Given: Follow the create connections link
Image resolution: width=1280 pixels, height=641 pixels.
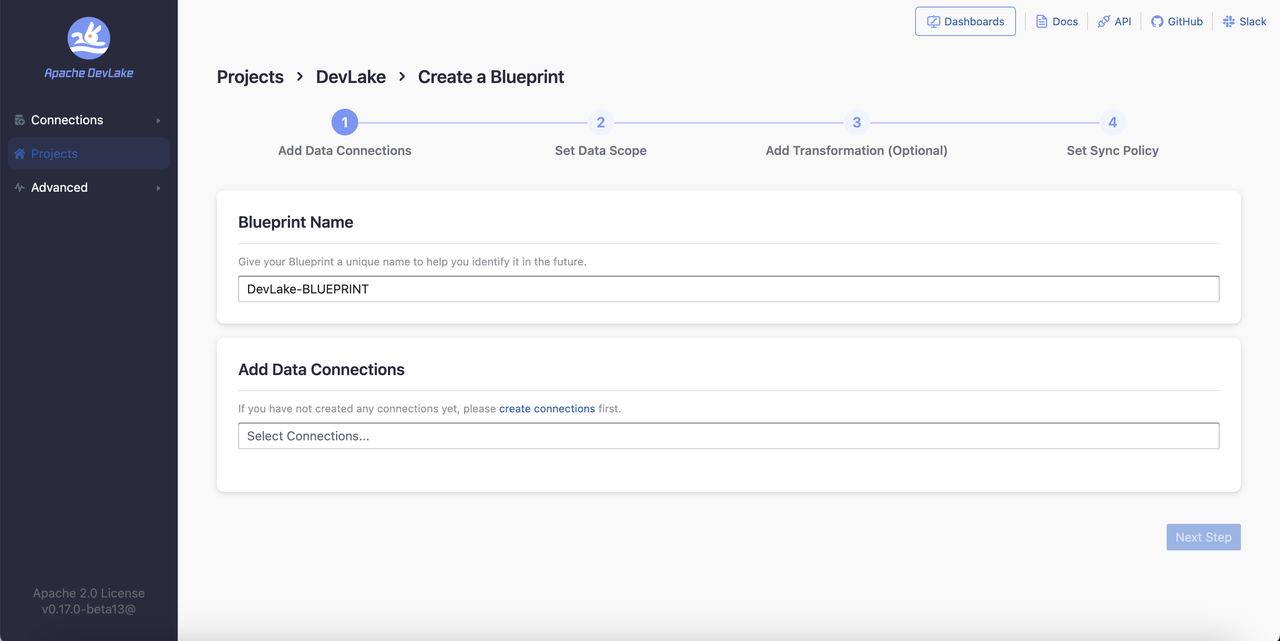Looking at the screenshot, I should click(547, 409).
